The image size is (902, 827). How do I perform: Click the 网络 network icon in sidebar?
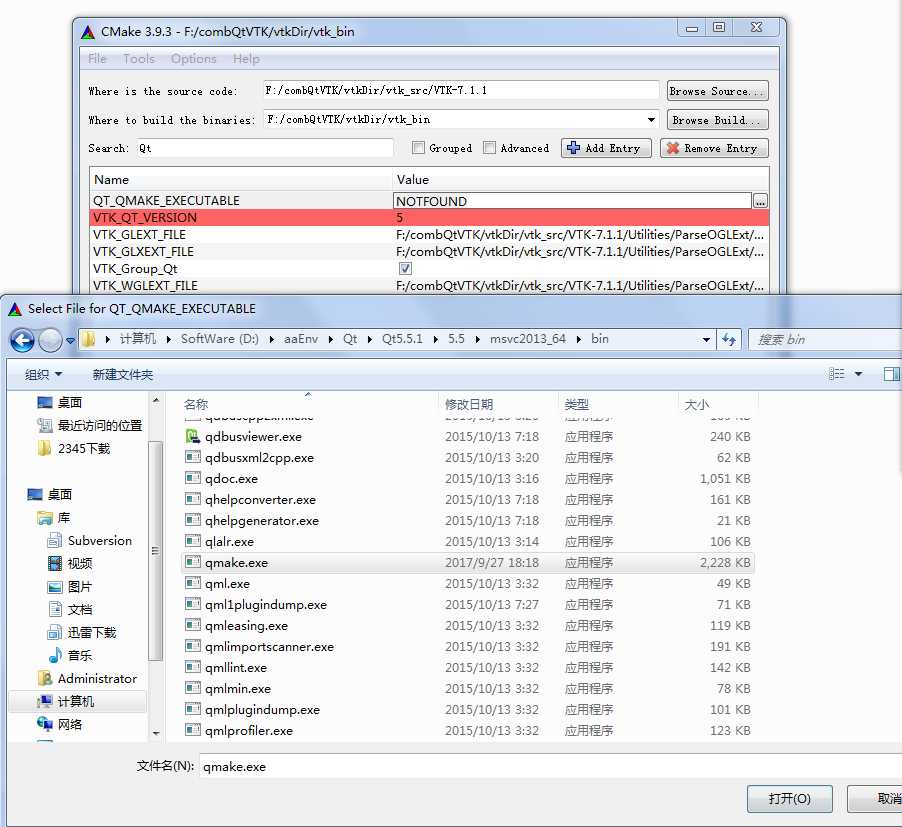click(x=45, y=724)
